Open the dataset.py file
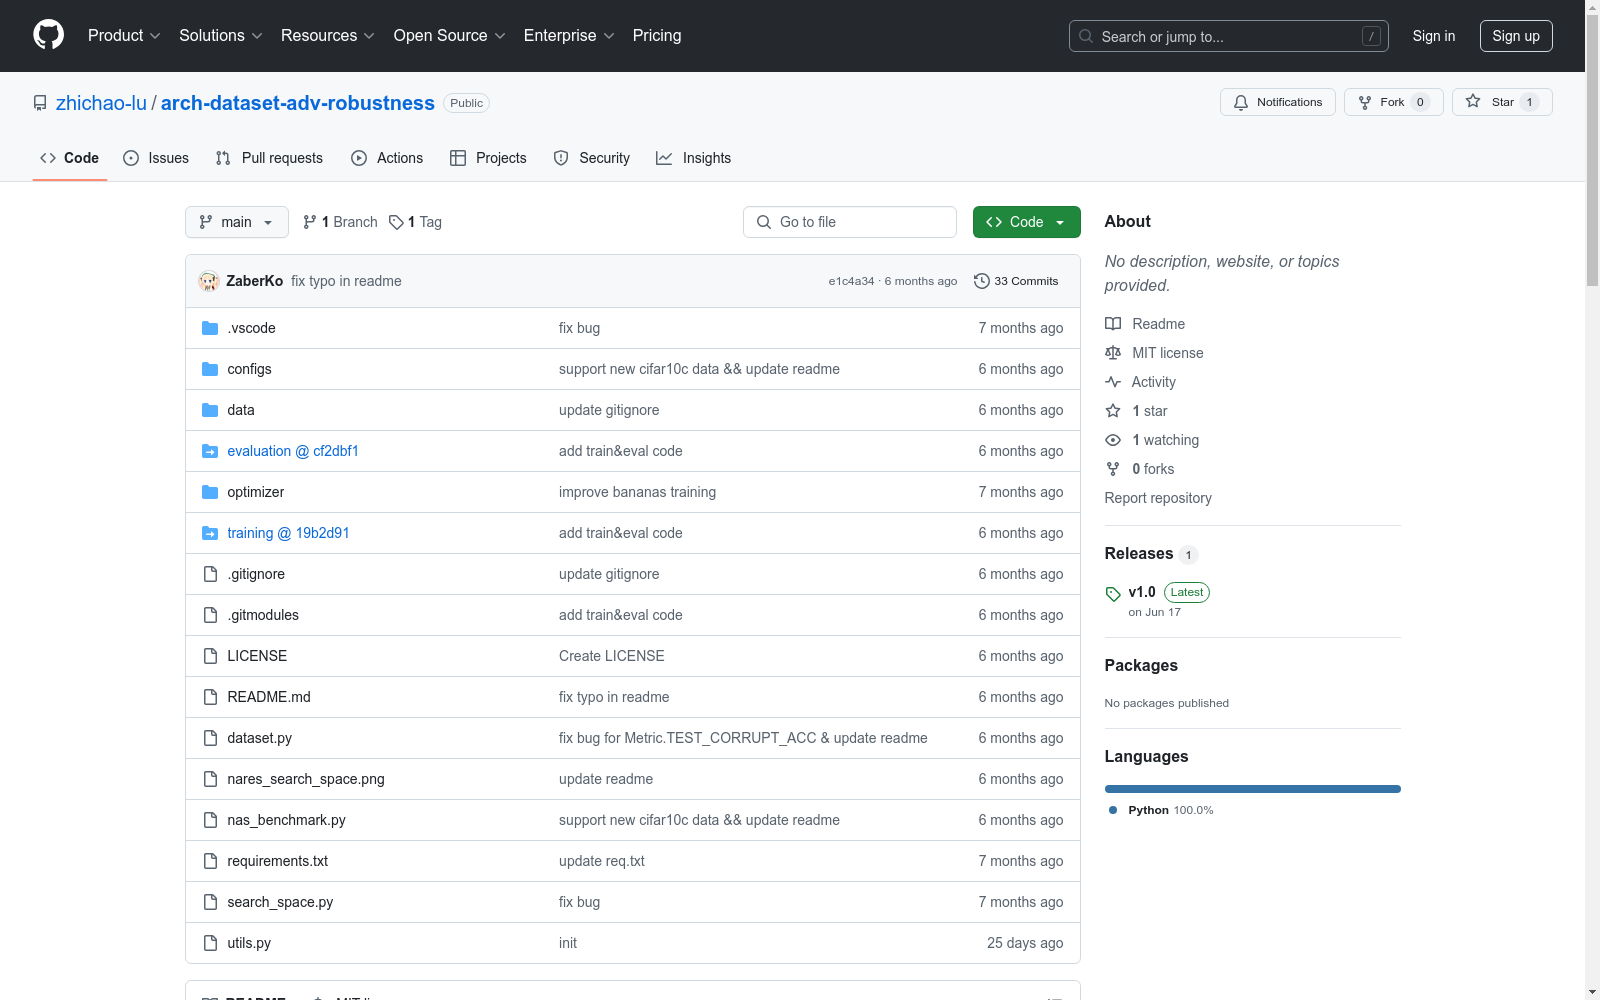This screenshot has width=1600, height=1000. 260,738
